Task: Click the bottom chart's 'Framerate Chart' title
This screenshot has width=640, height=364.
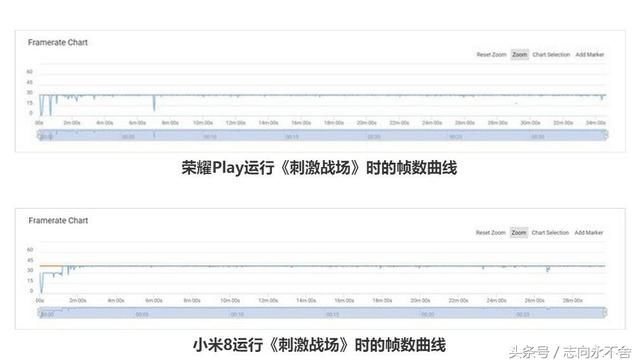Action: coord(58,220)
